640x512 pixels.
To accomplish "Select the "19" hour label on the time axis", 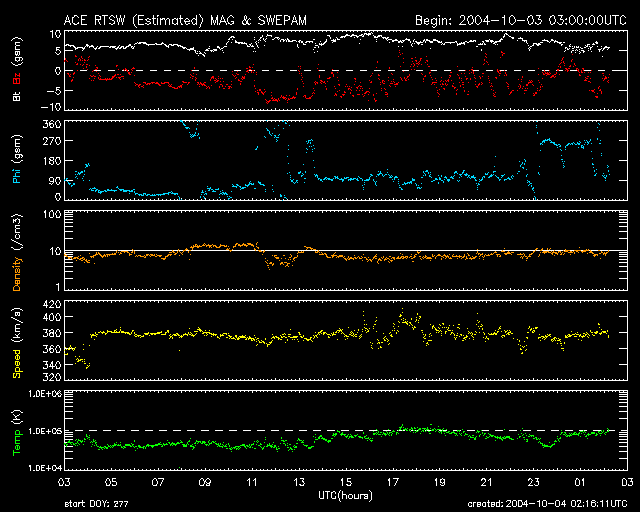I will pyautogui.click(x=440, y=482).
